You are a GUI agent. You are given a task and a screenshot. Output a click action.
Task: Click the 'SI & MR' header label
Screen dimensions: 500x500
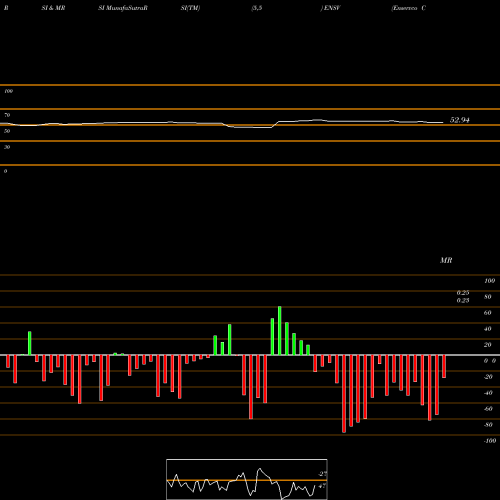(53, 8)
